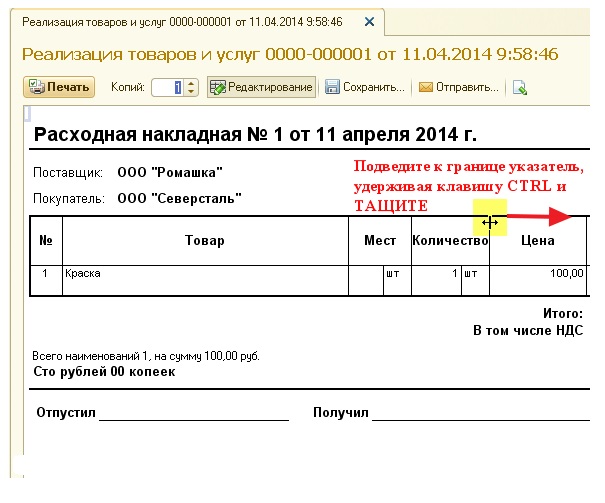605x503 pixels.
Task: Increase copies with stepper up arrow
Action: [191, 83]
